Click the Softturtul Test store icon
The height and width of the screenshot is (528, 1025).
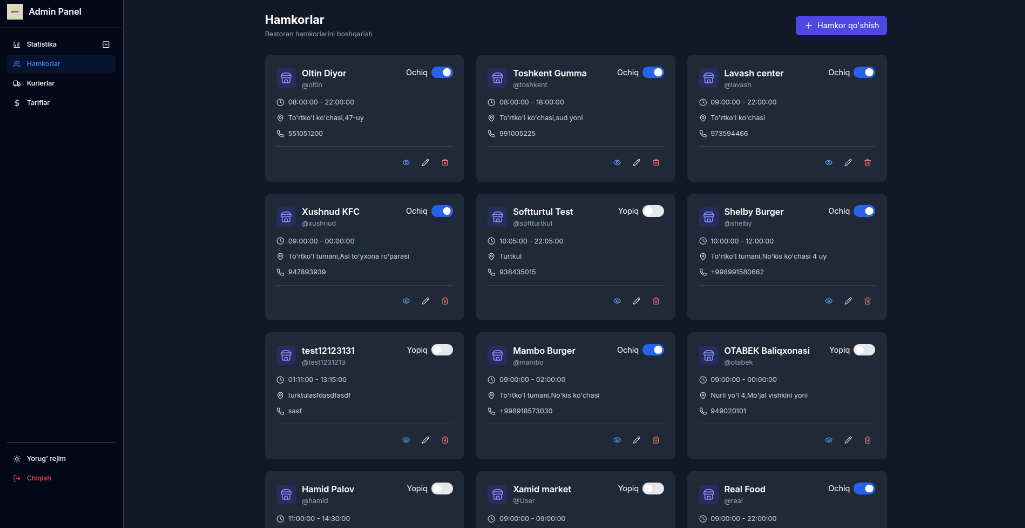click(496, 216)
